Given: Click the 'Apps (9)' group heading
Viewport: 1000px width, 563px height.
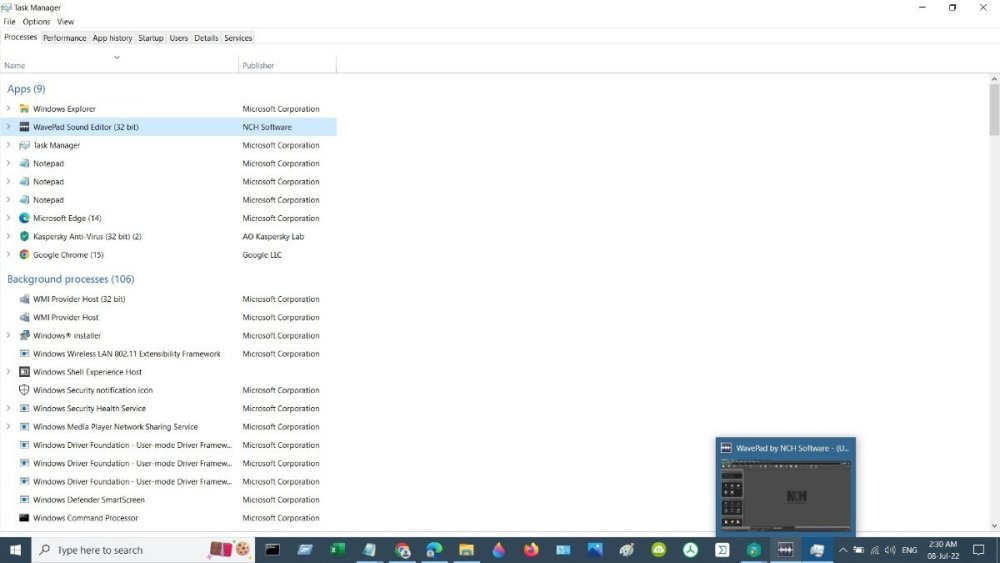Looking at the screenshot, I should (x=26, y=89).
